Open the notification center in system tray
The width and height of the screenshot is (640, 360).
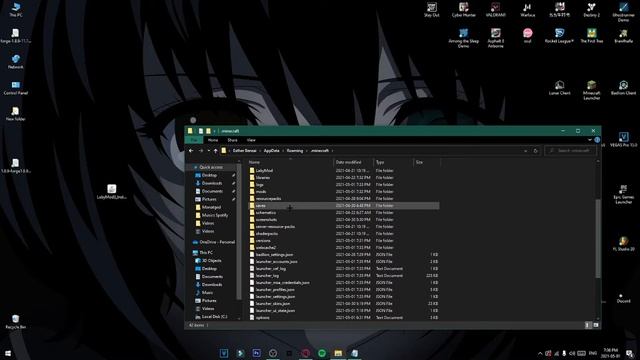[x=630, y=353]
